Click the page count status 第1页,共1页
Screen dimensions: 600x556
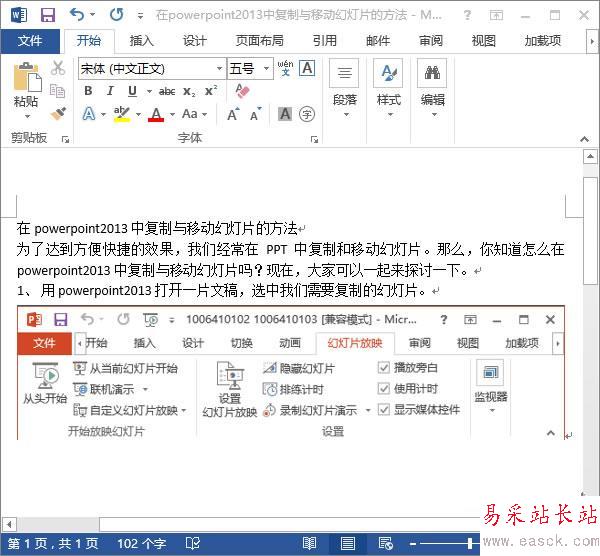(53, 544)
